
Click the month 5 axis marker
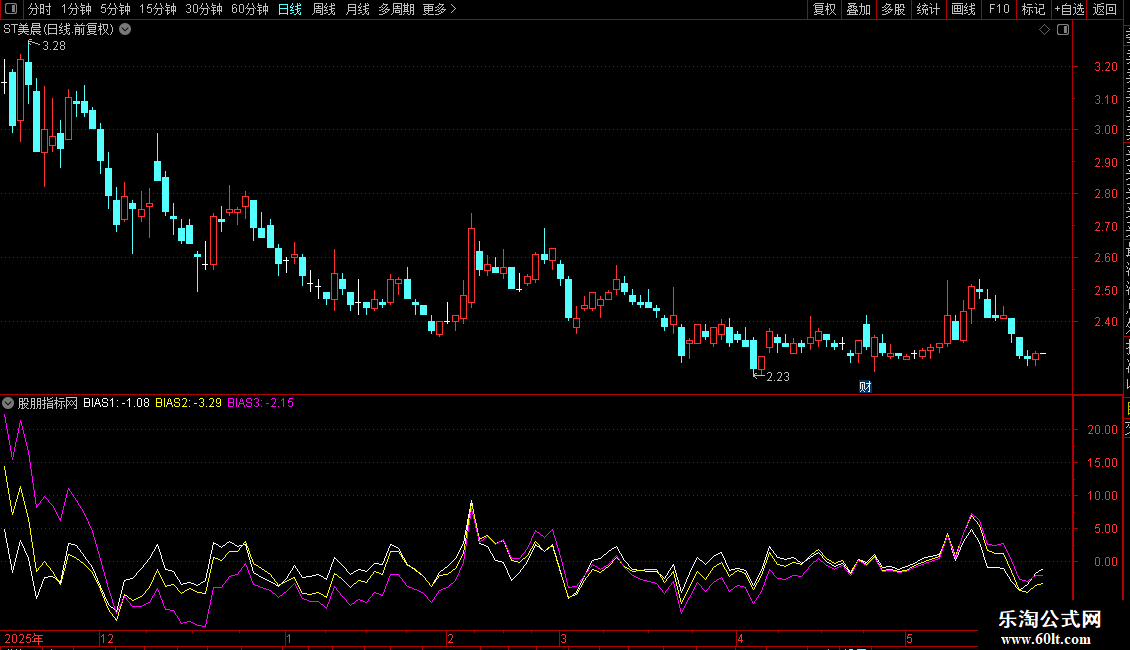point(909,638)
